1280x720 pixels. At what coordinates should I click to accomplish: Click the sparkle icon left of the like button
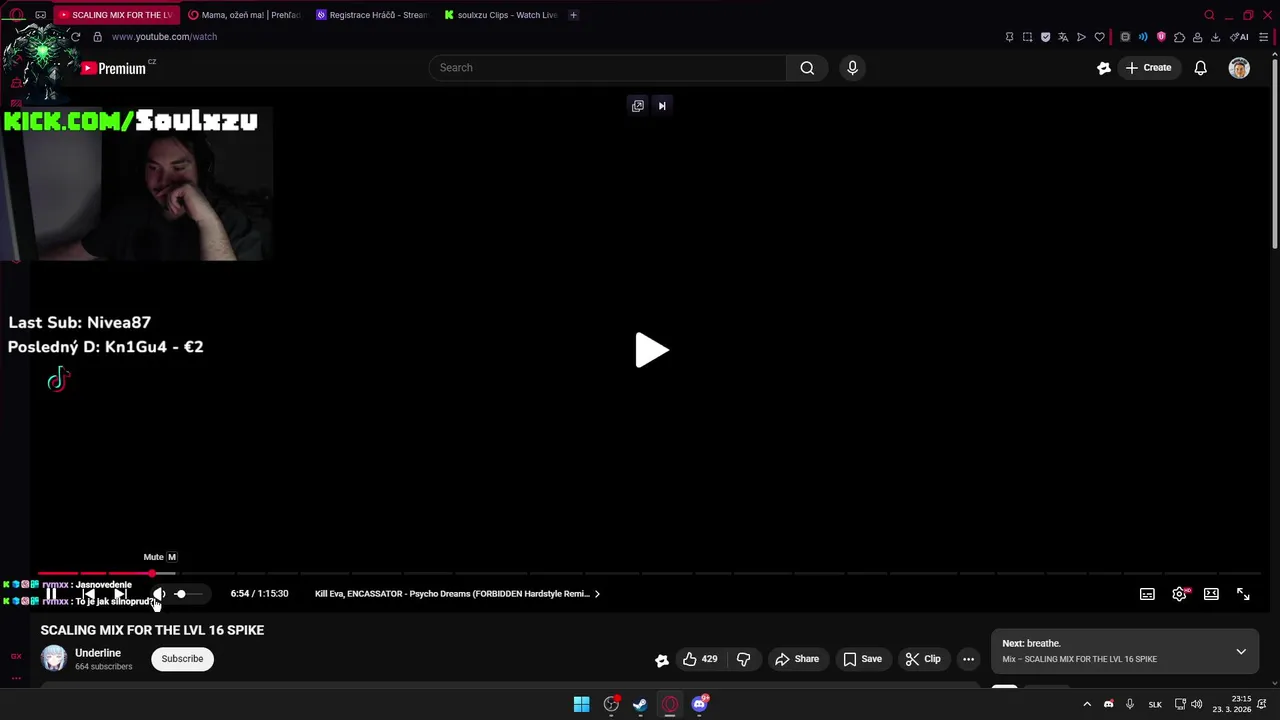[662, 660]
